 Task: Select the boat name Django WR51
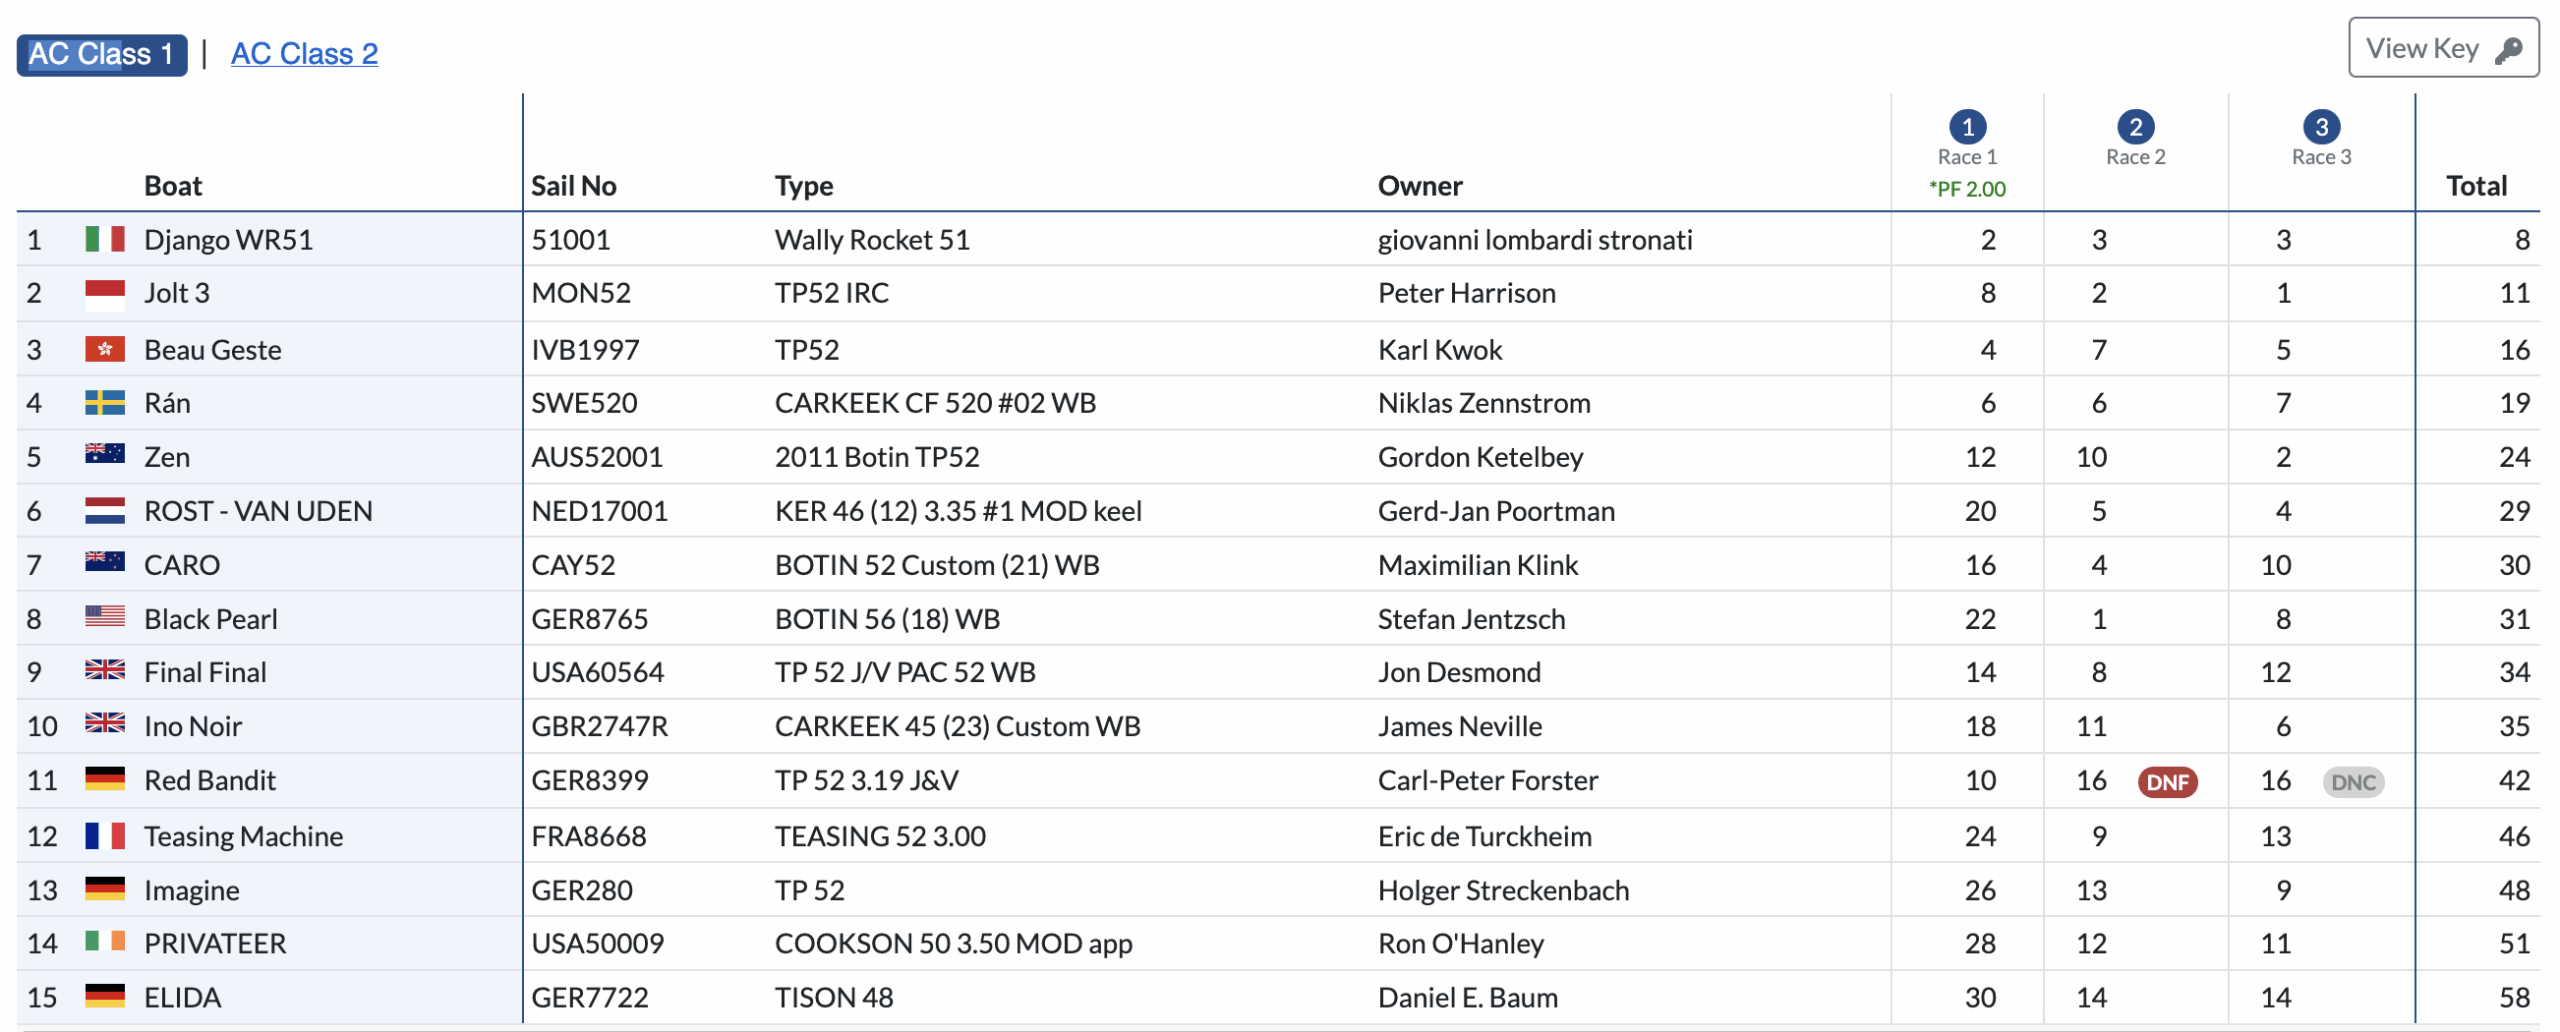(x=228, y=240)
